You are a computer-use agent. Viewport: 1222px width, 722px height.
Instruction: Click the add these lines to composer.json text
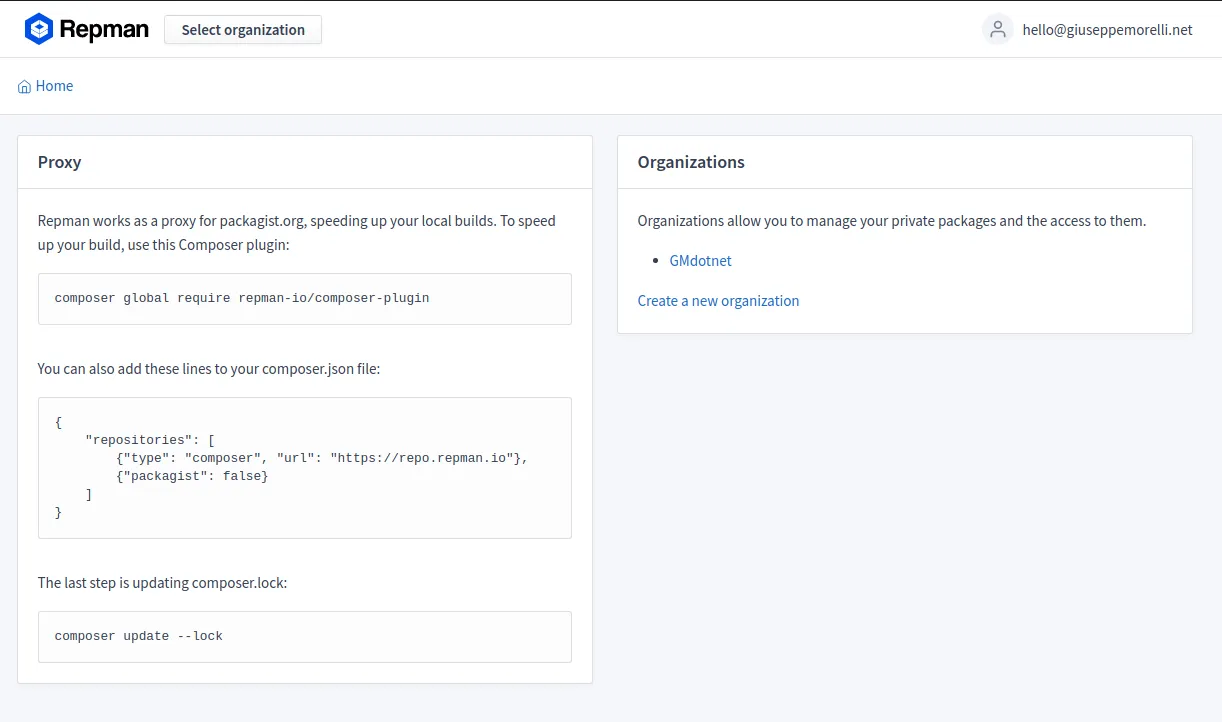coord(209,369)
